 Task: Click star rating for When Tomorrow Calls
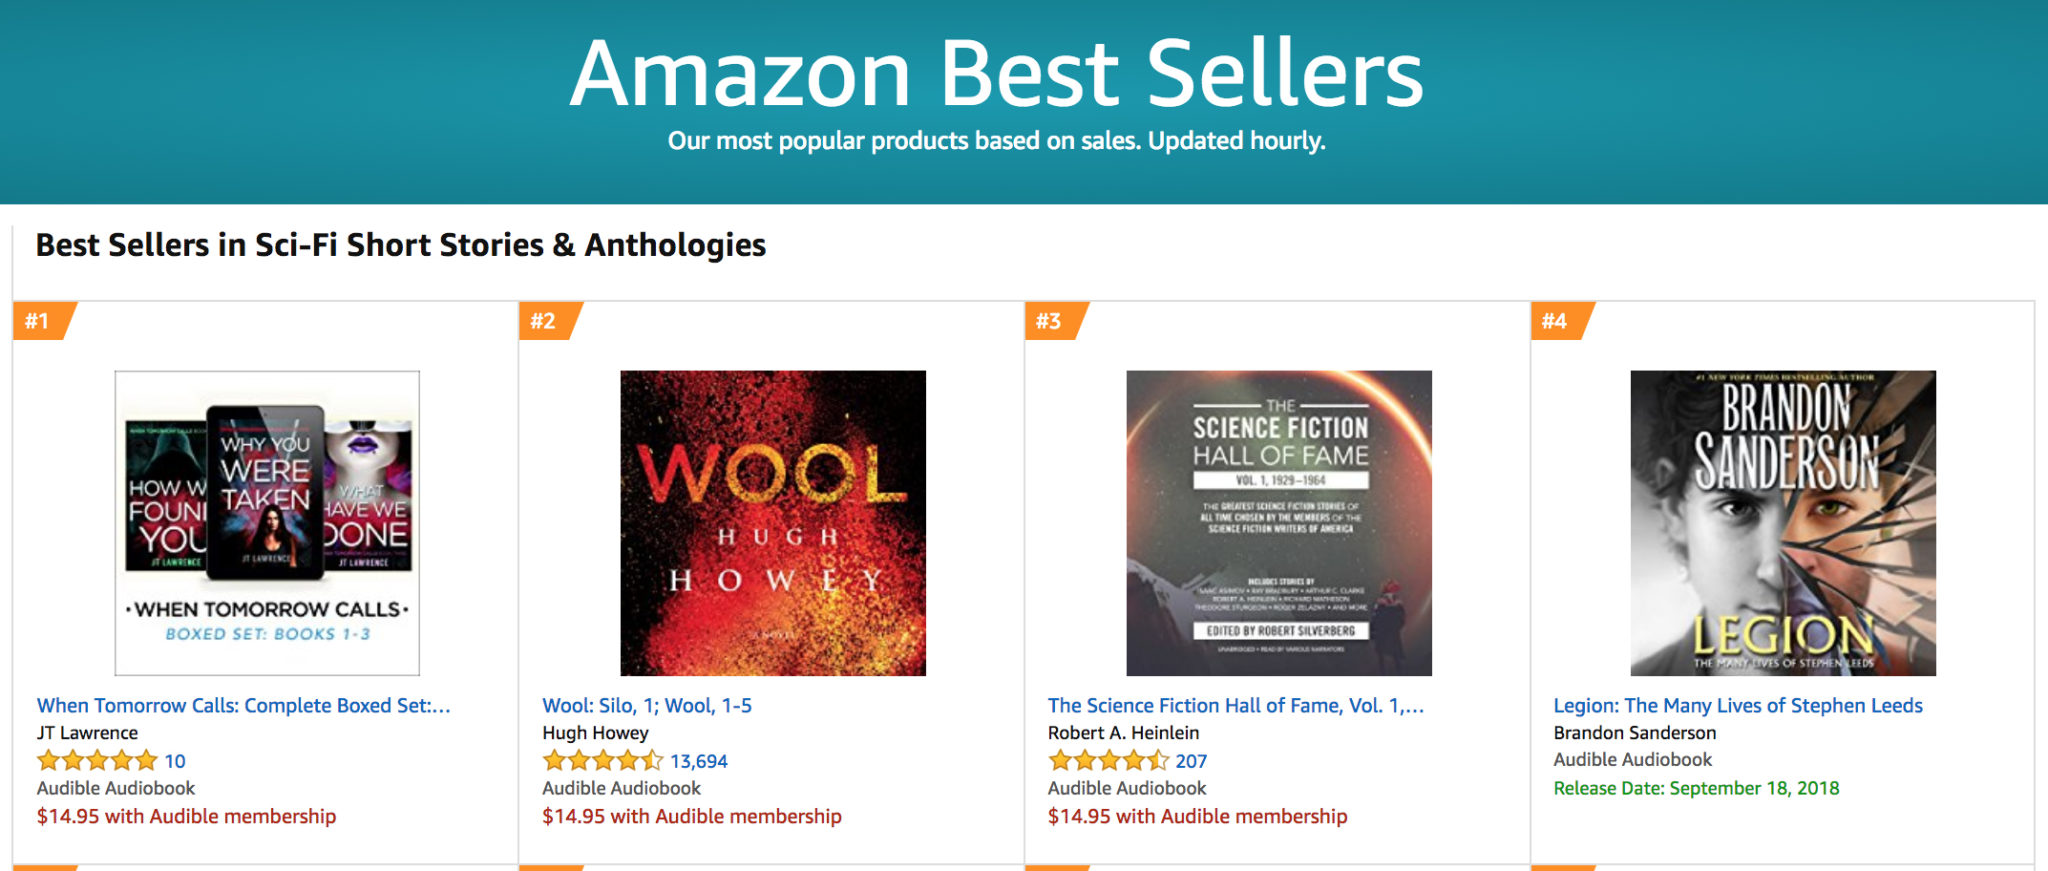(x=97, y=761)
